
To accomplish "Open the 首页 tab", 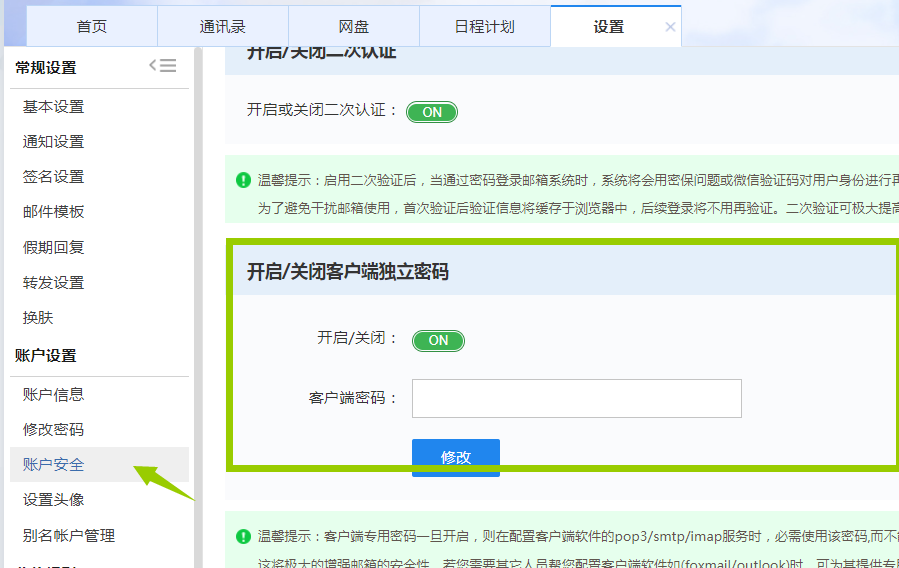I will pos(92,27).
